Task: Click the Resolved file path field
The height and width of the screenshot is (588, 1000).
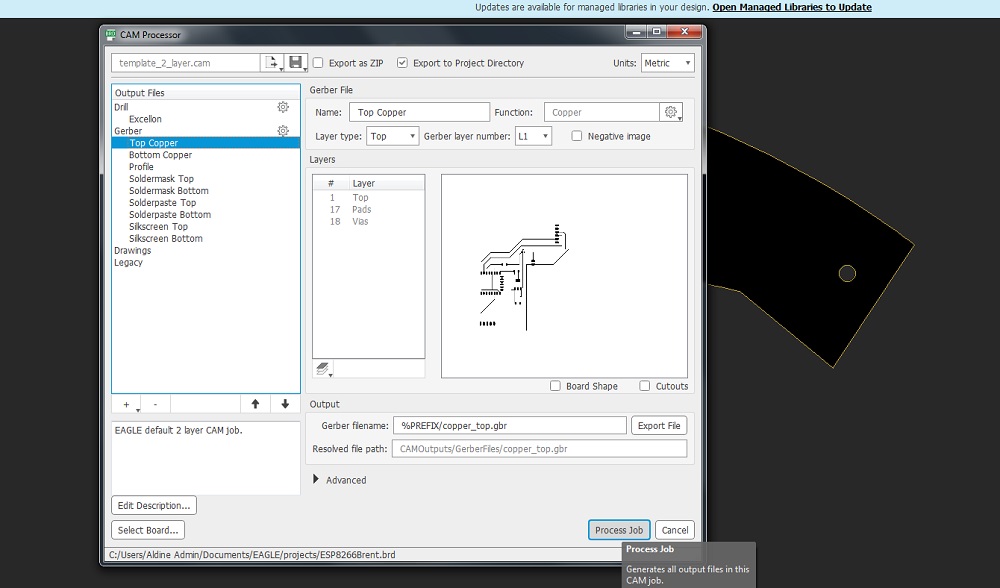Action: [x=539, y=448]
